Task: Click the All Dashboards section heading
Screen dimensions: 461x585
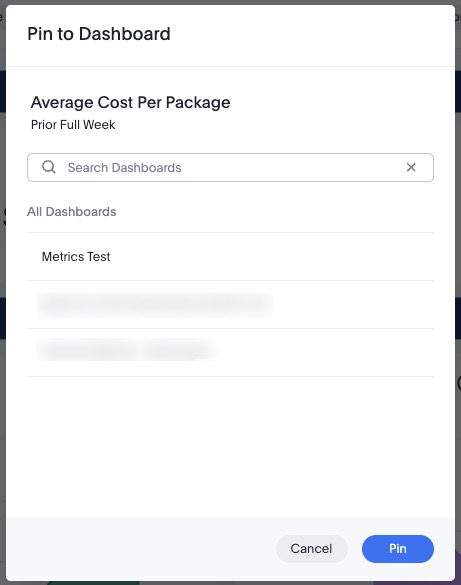Action: 72,212
